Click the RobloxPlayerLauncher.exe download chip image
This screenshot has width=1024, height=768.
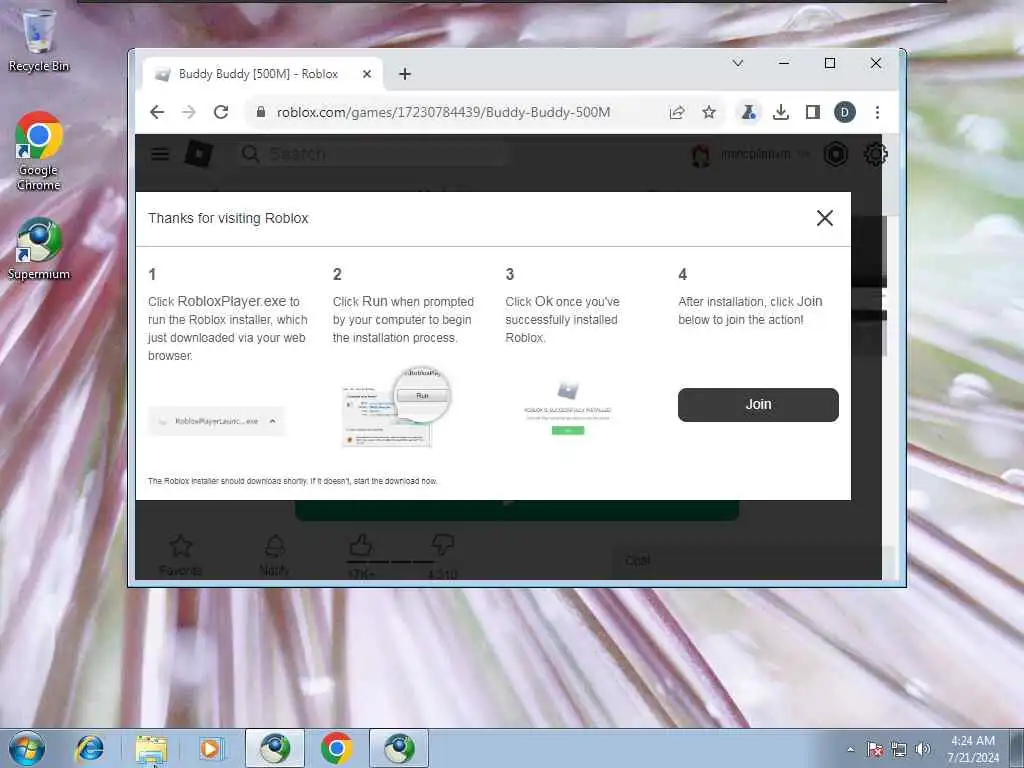click(216, 421)
